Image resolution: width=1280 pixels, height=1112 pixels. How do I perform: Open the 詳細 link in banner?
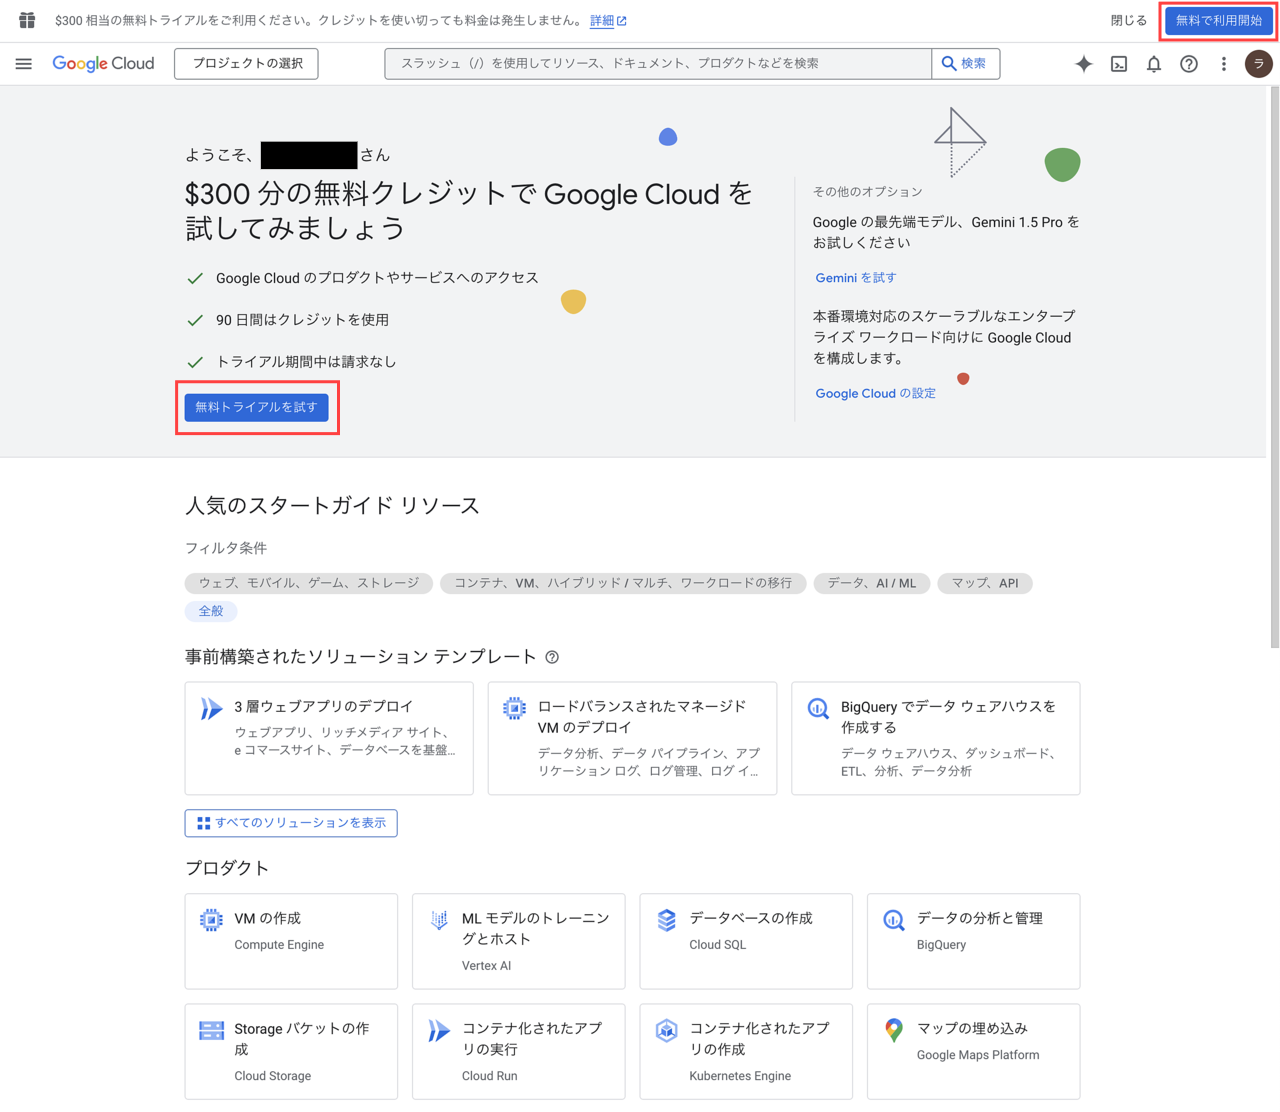608,21
